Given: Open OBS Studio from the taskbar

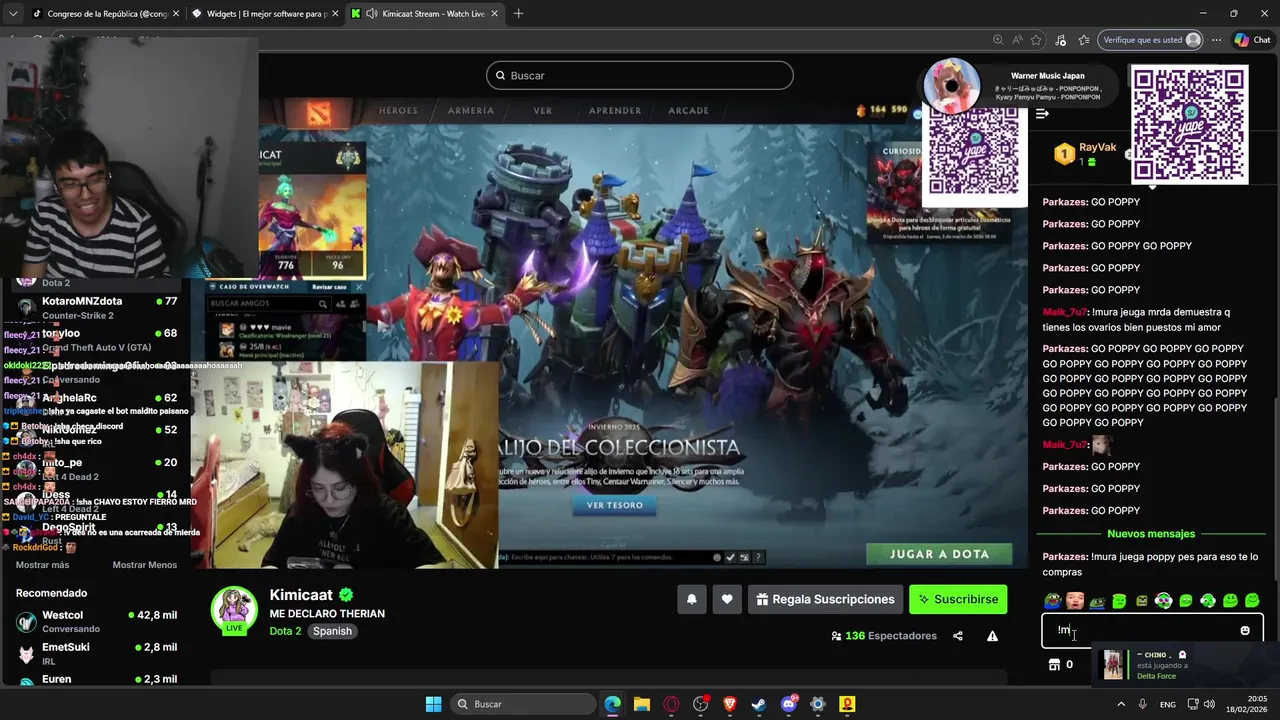Looking at the screenshot, I should [700, 704].
